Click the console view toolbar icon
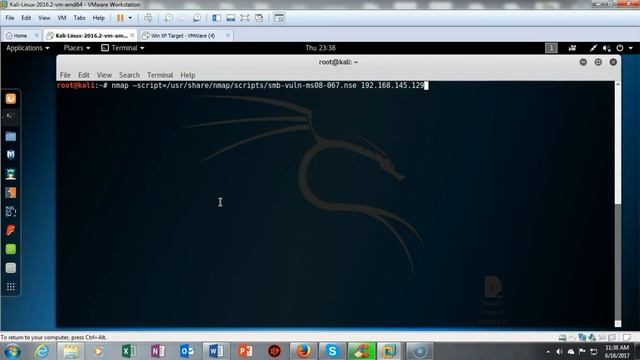Image resolution: width=640 pixels, height=360 pixels. [x=279, y=18]
